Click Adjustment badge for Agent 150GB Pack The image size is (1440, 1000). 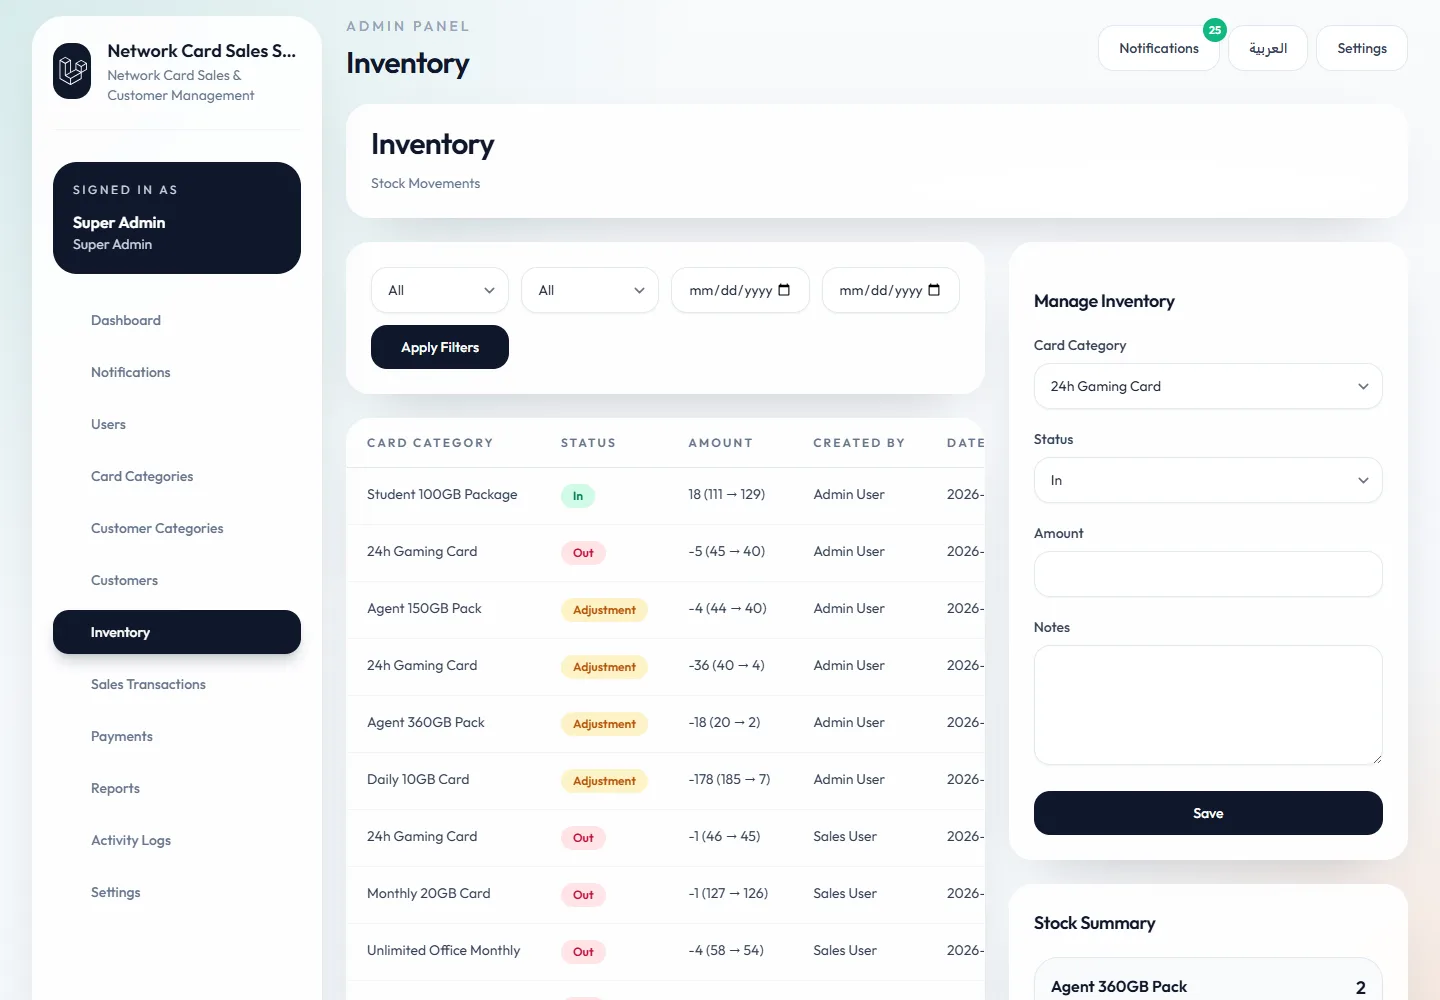click(x=604, y=610)
